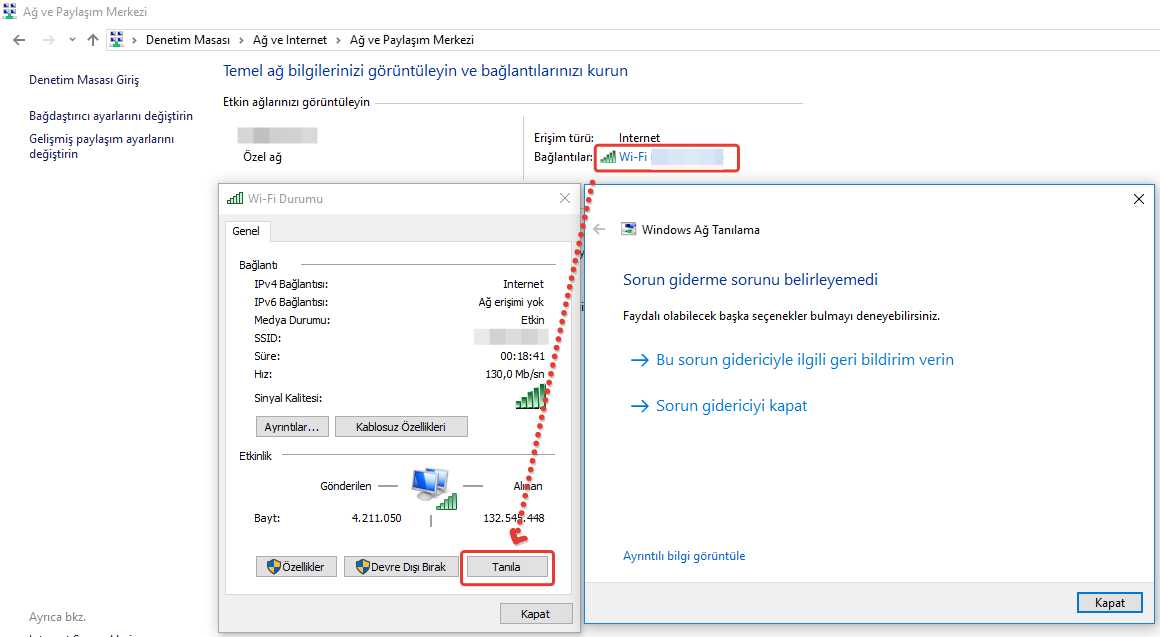Expand the chevron after Denetim Masası breadcrumb
This screenshot has width=1160, height=637.
click(x=240, y=40)
